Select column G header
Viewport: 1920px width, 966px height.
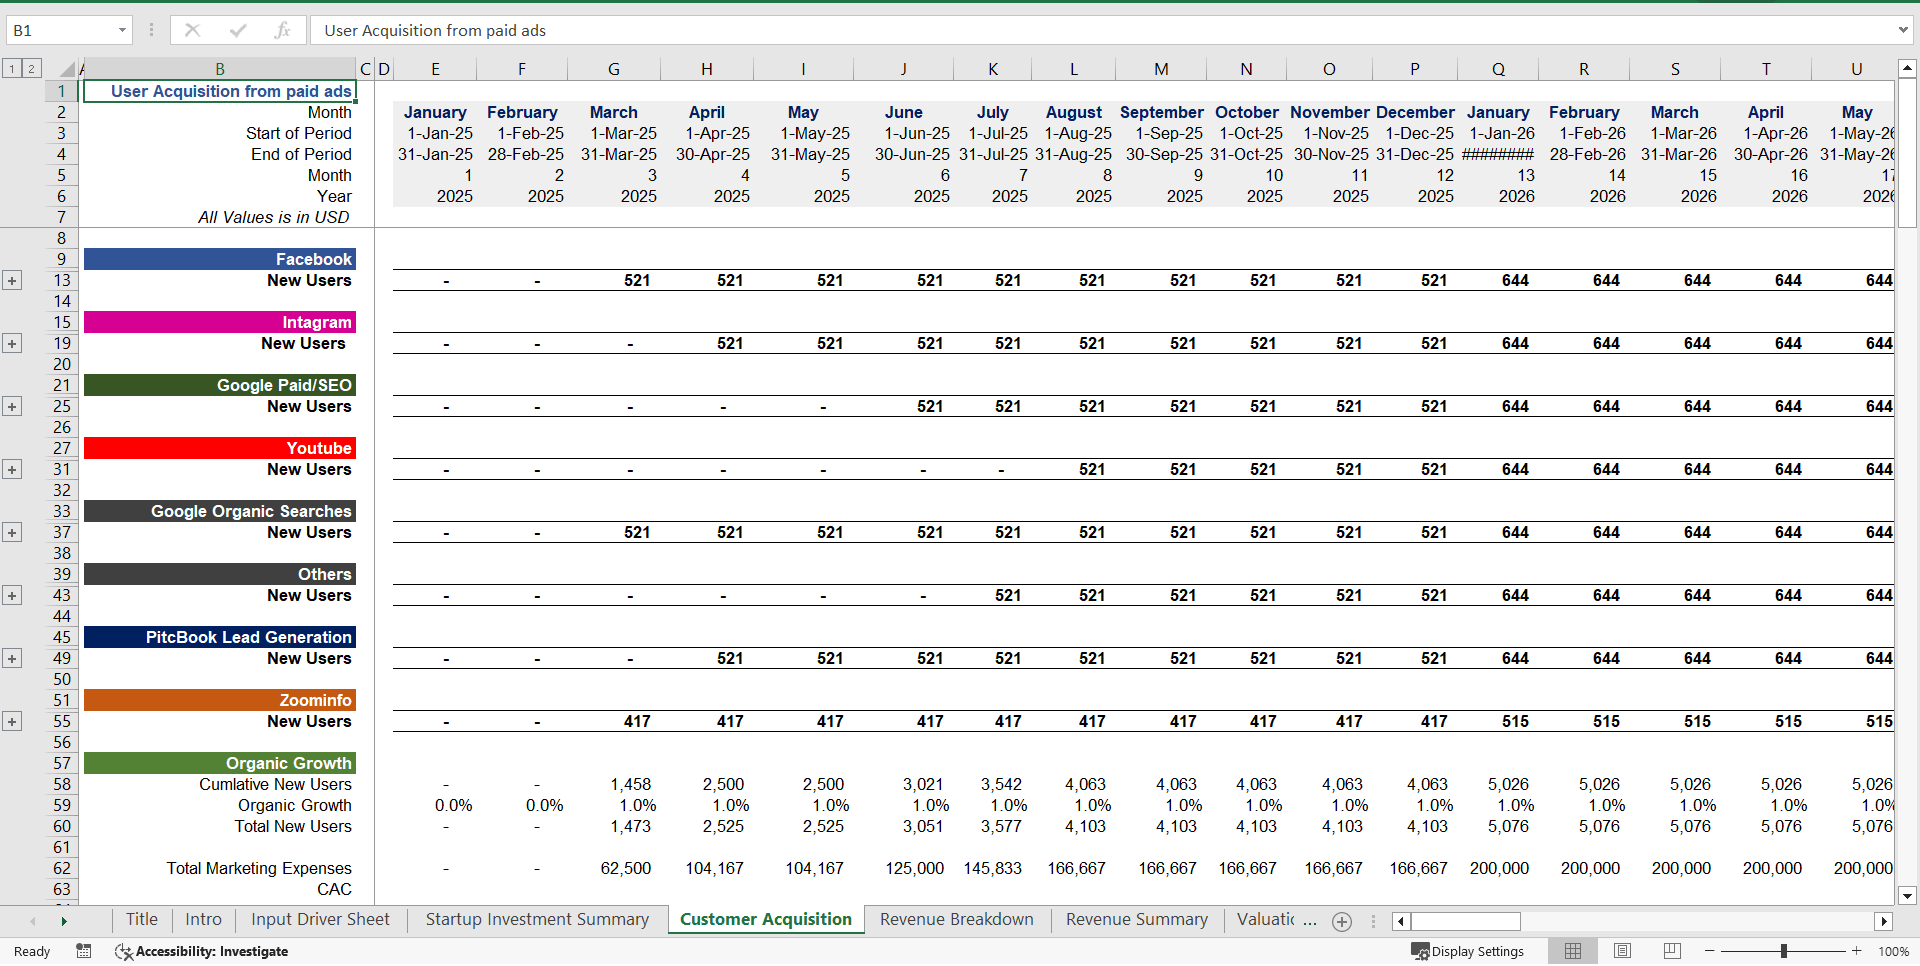(613, 69)
